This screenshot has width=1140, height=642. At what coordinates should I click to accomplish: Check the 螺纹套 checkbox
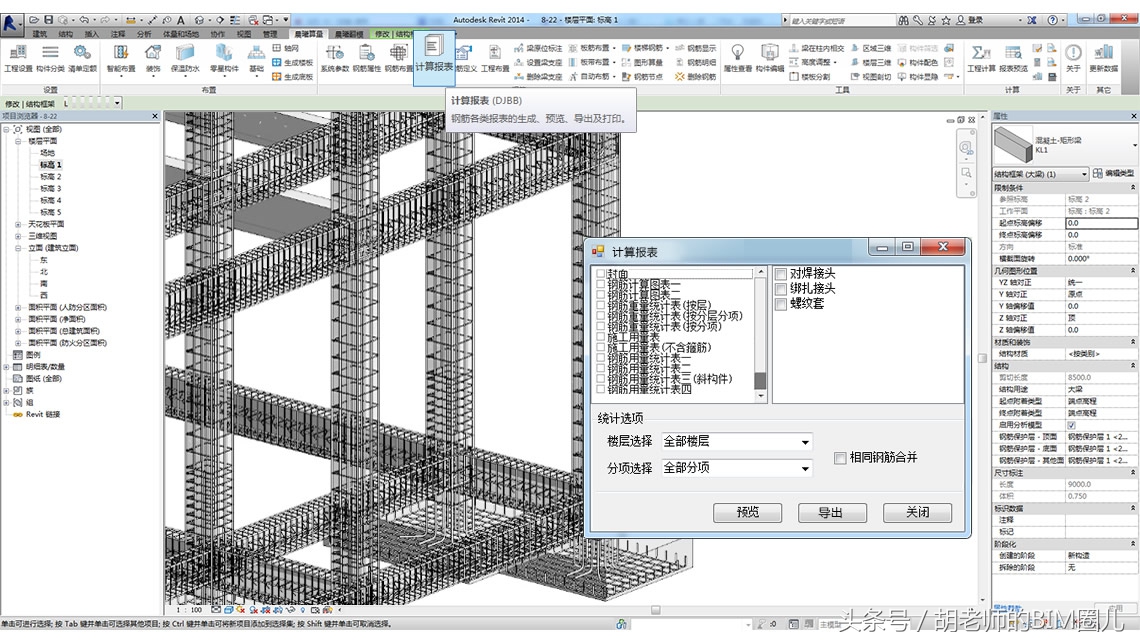(x=780, y=304)
